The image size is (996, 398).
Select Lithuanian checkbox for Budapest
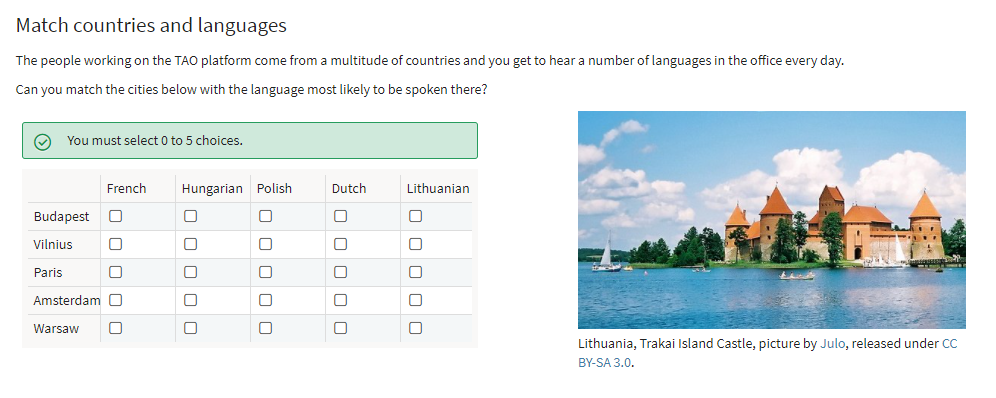click(x=415, y=216)
